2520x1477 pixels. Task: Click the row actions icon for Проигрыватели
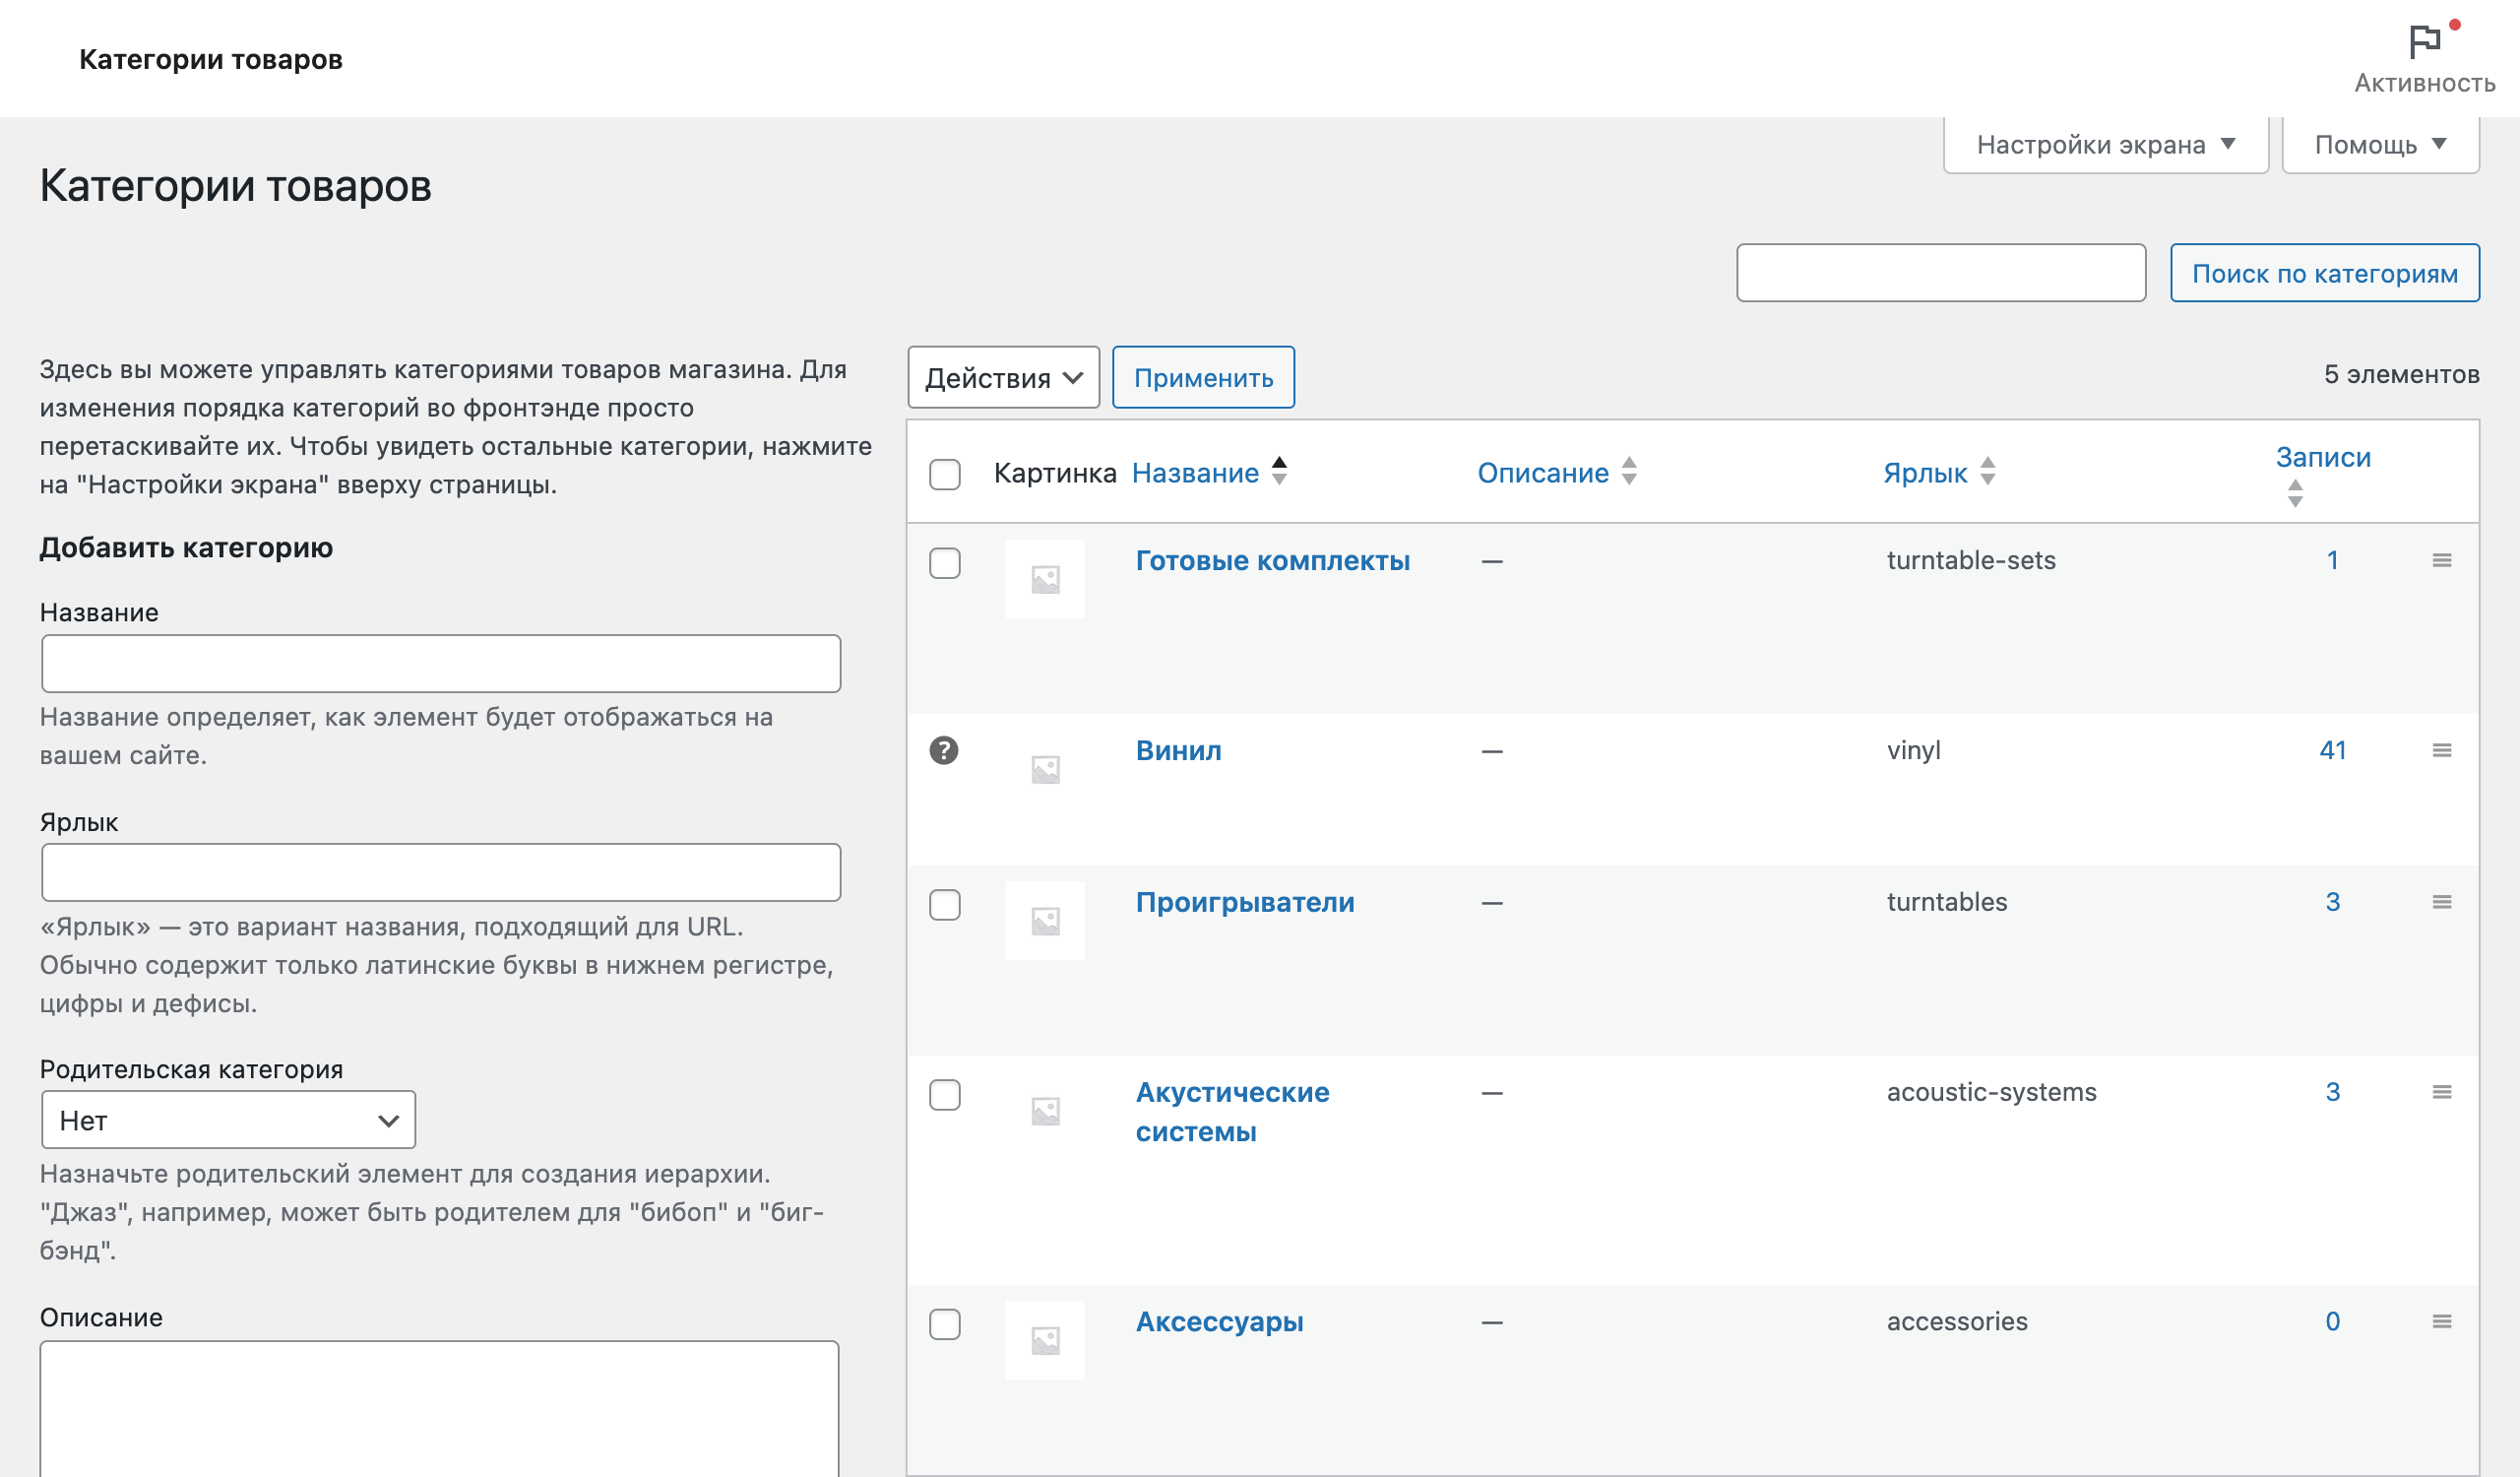click(x=2442, y=901)
